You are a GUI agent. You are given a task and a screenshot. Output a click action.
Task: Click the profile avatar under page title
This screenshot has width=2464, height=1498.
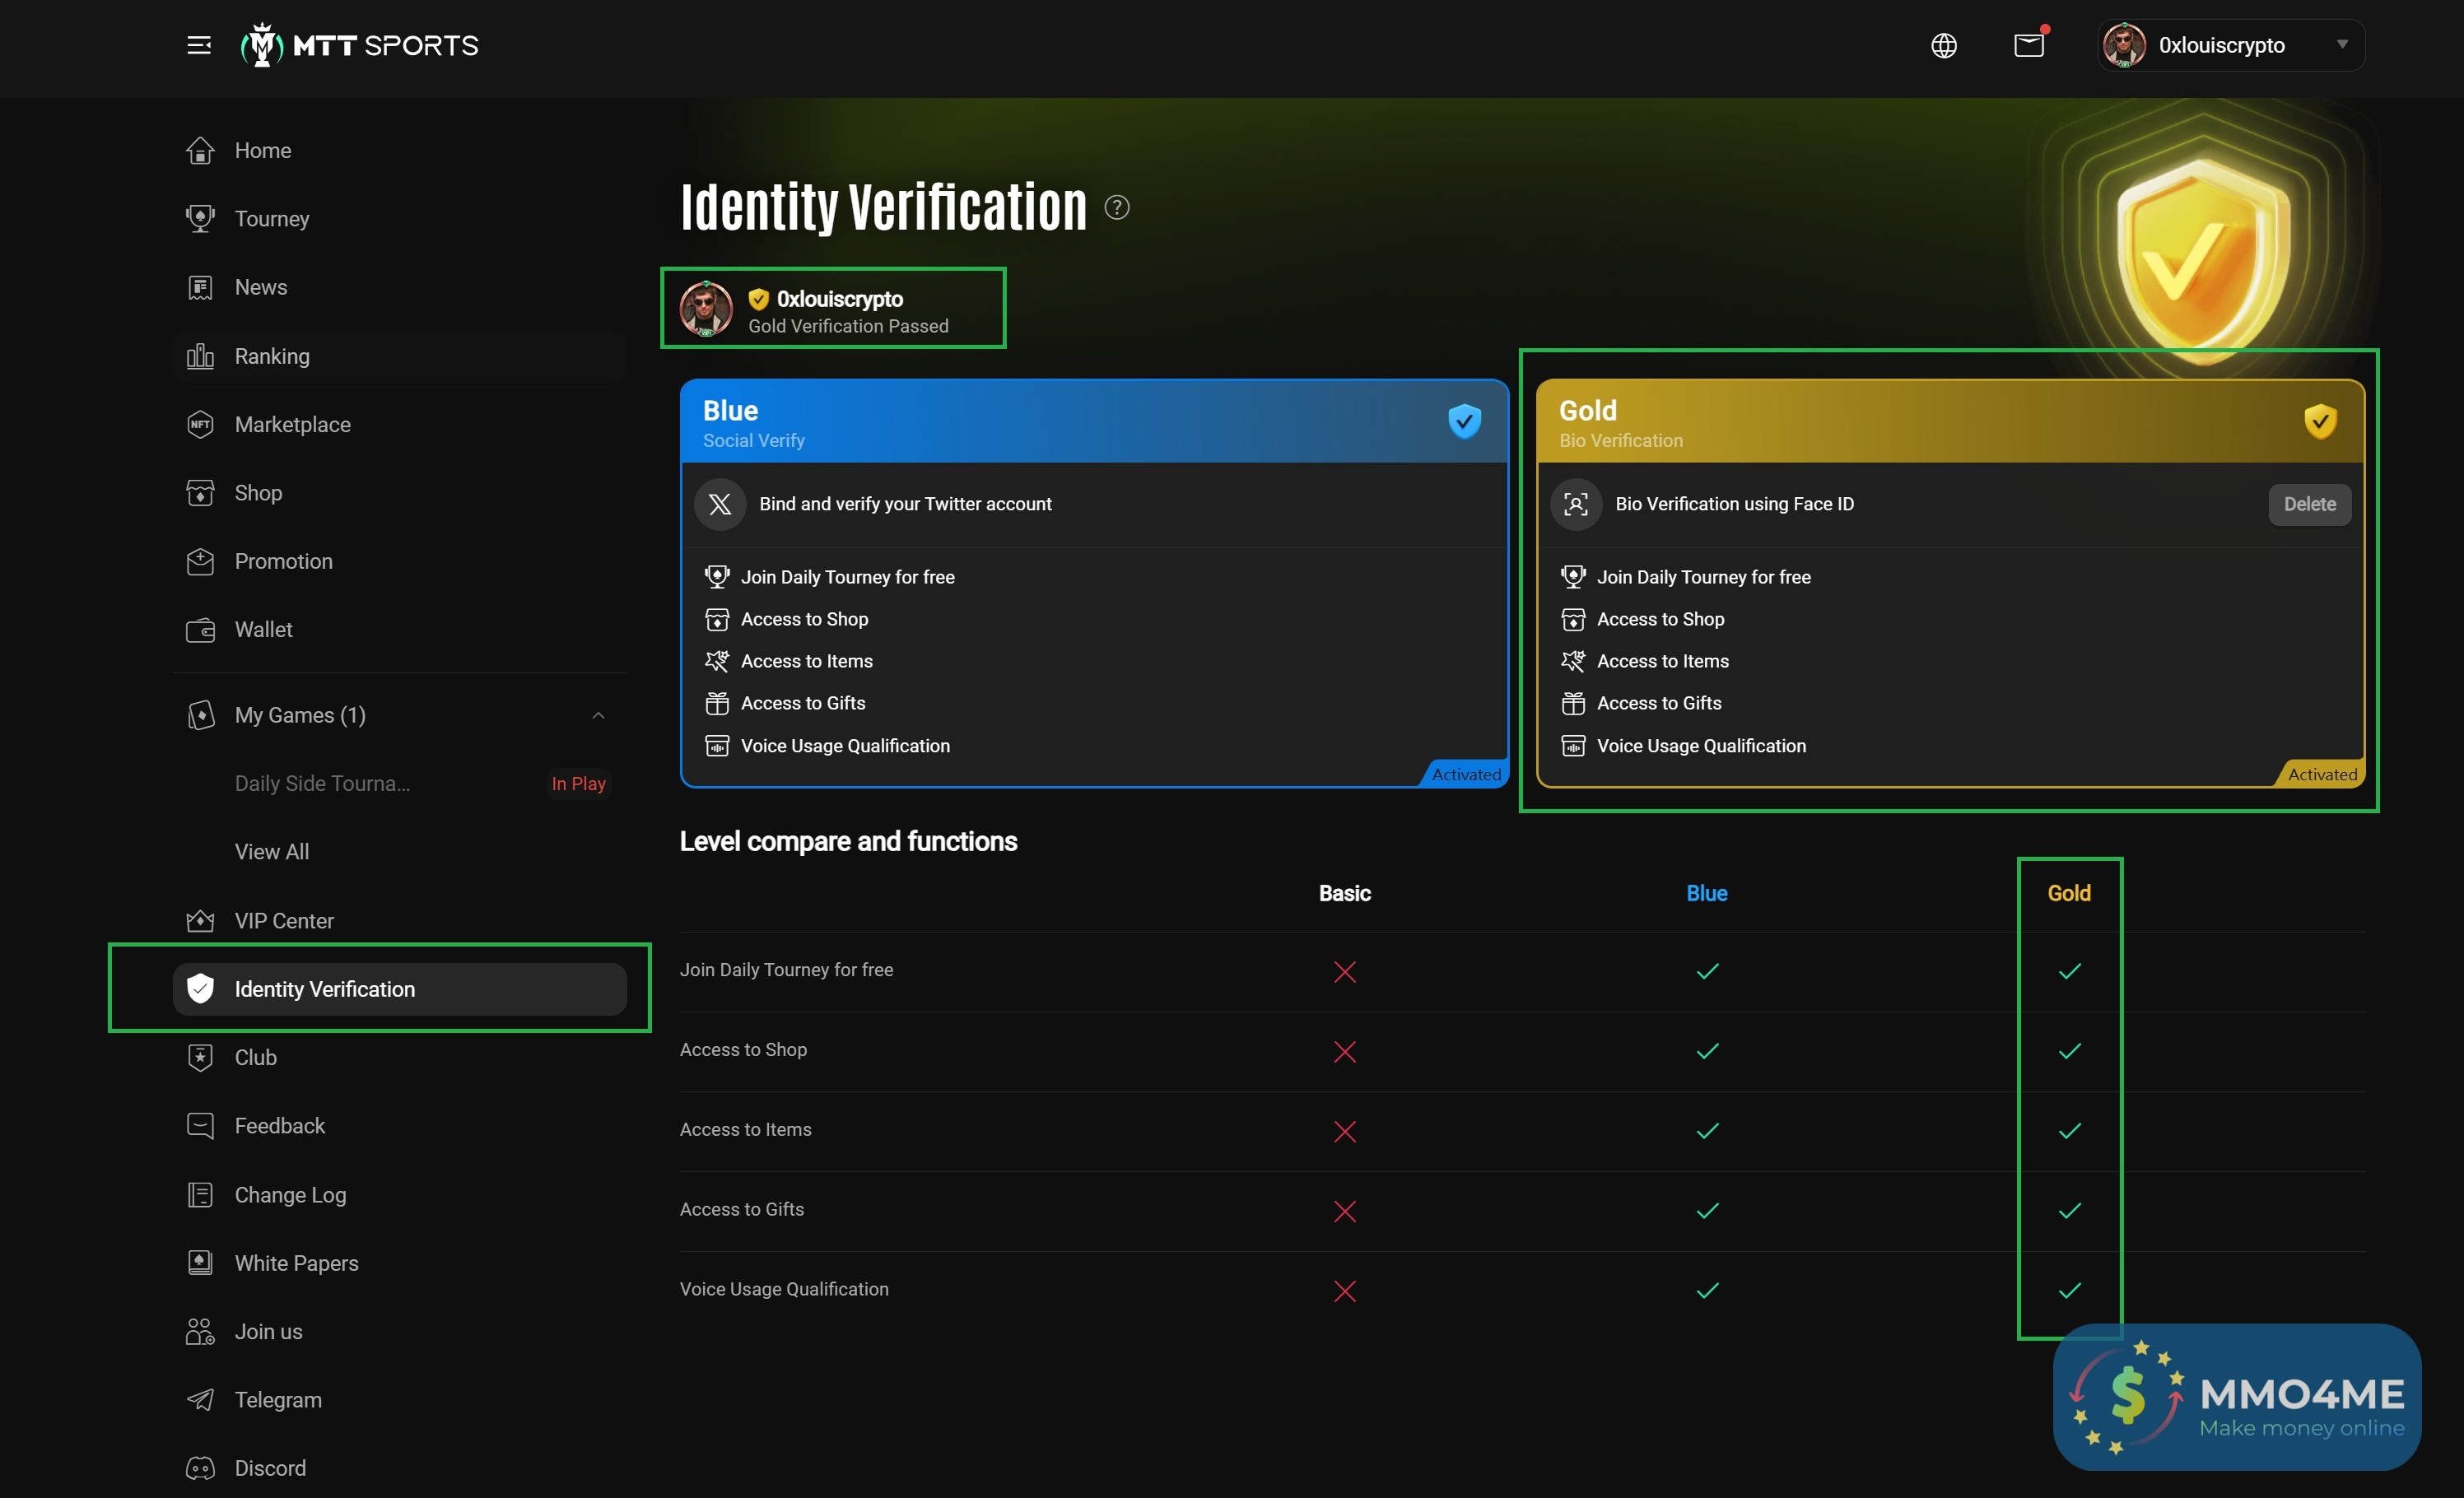[706, 309]
